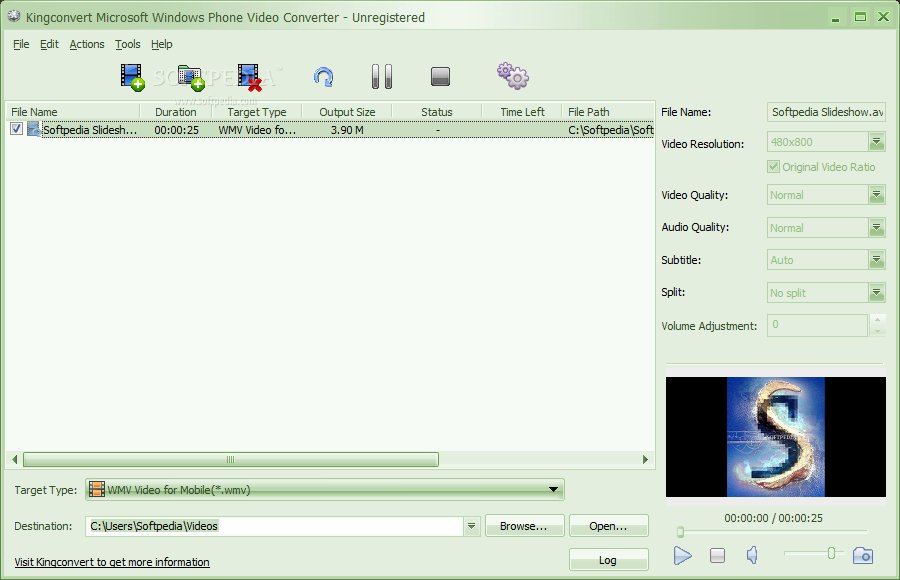
Task: Visit Kingconvert to get more information link
Action: point(112,562)
